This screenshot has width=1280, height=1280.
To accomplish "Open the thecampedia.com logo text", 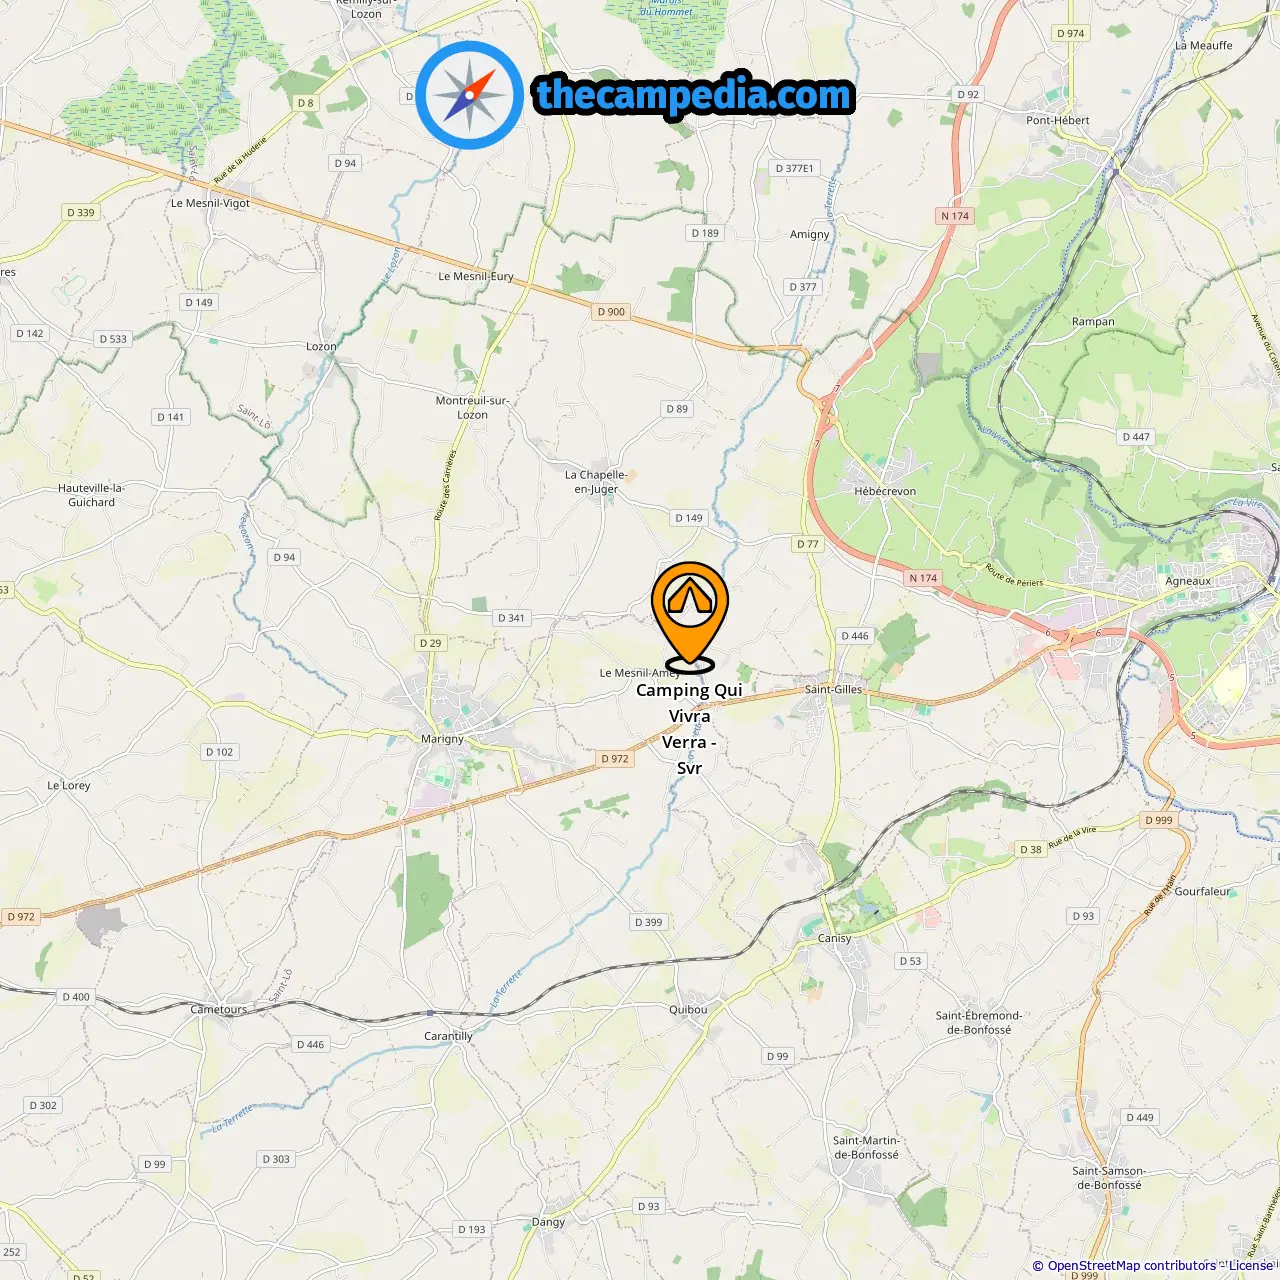I will coord(694,95).
